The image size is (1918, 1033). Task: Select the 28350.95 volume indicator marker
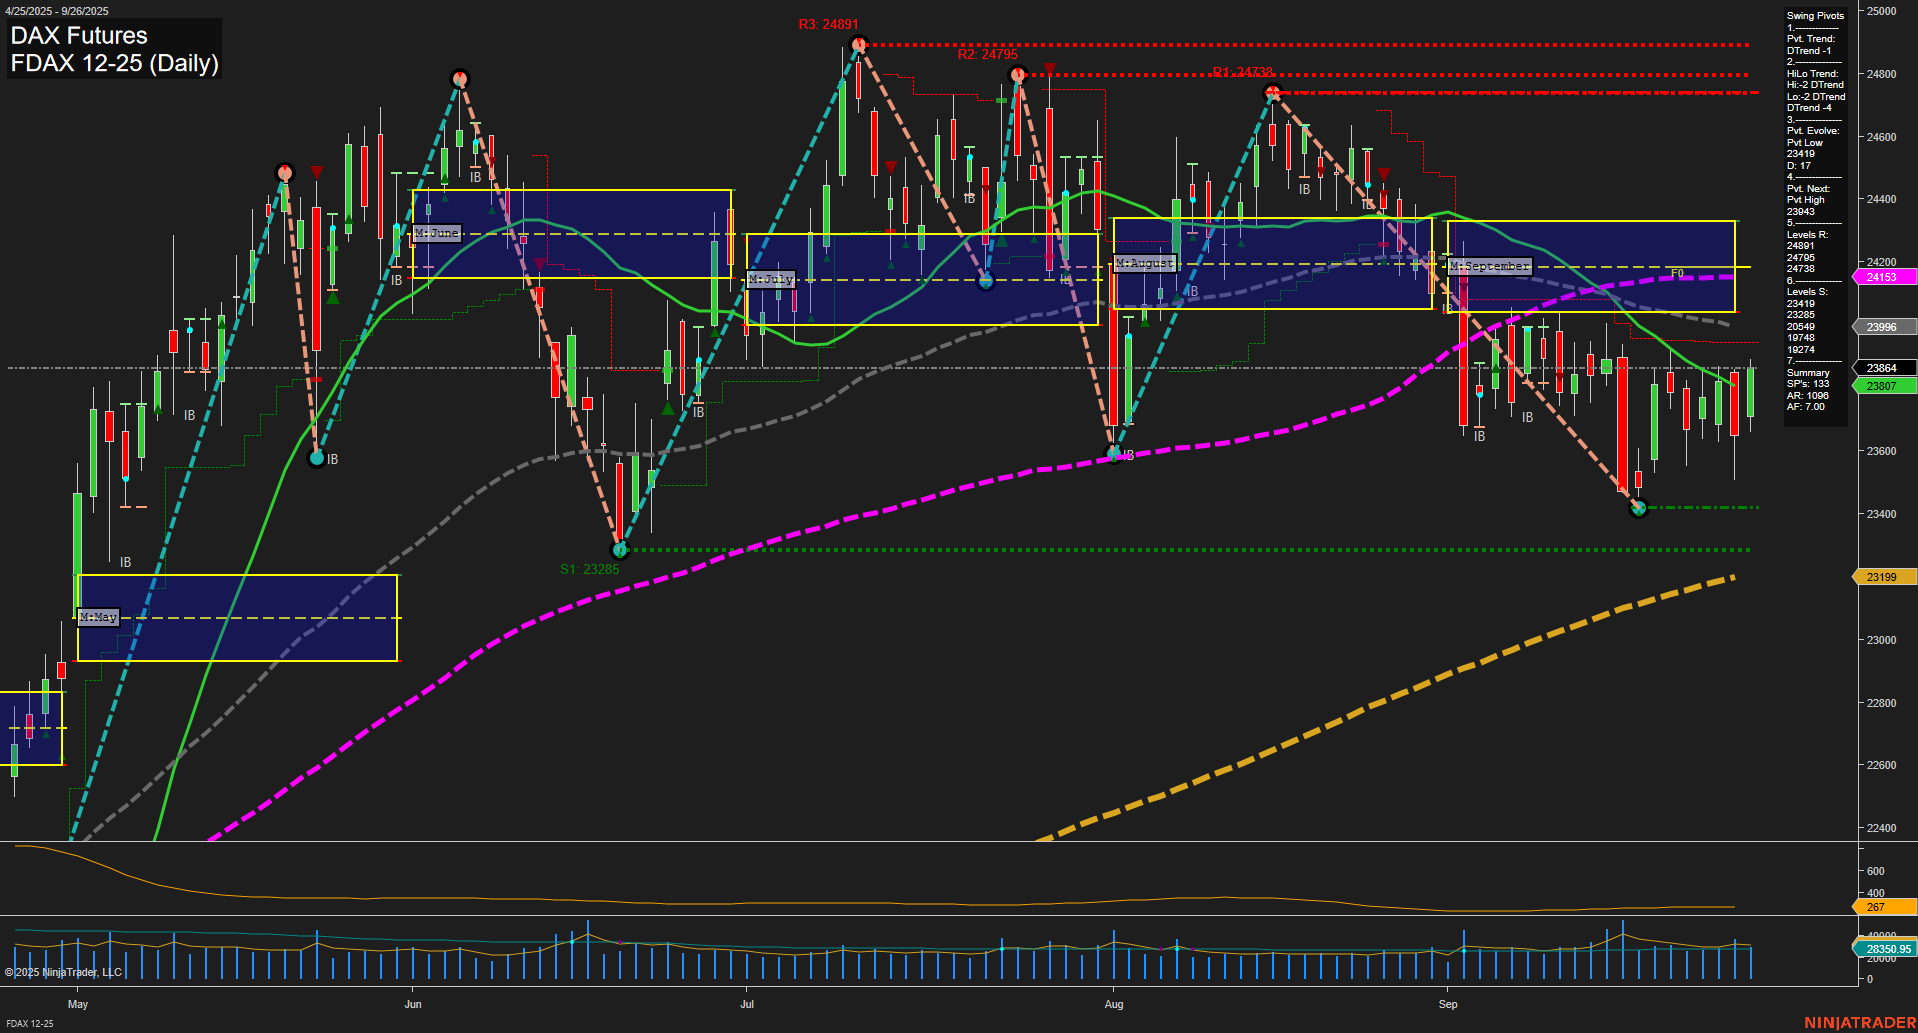click(x=1884, y=950)
